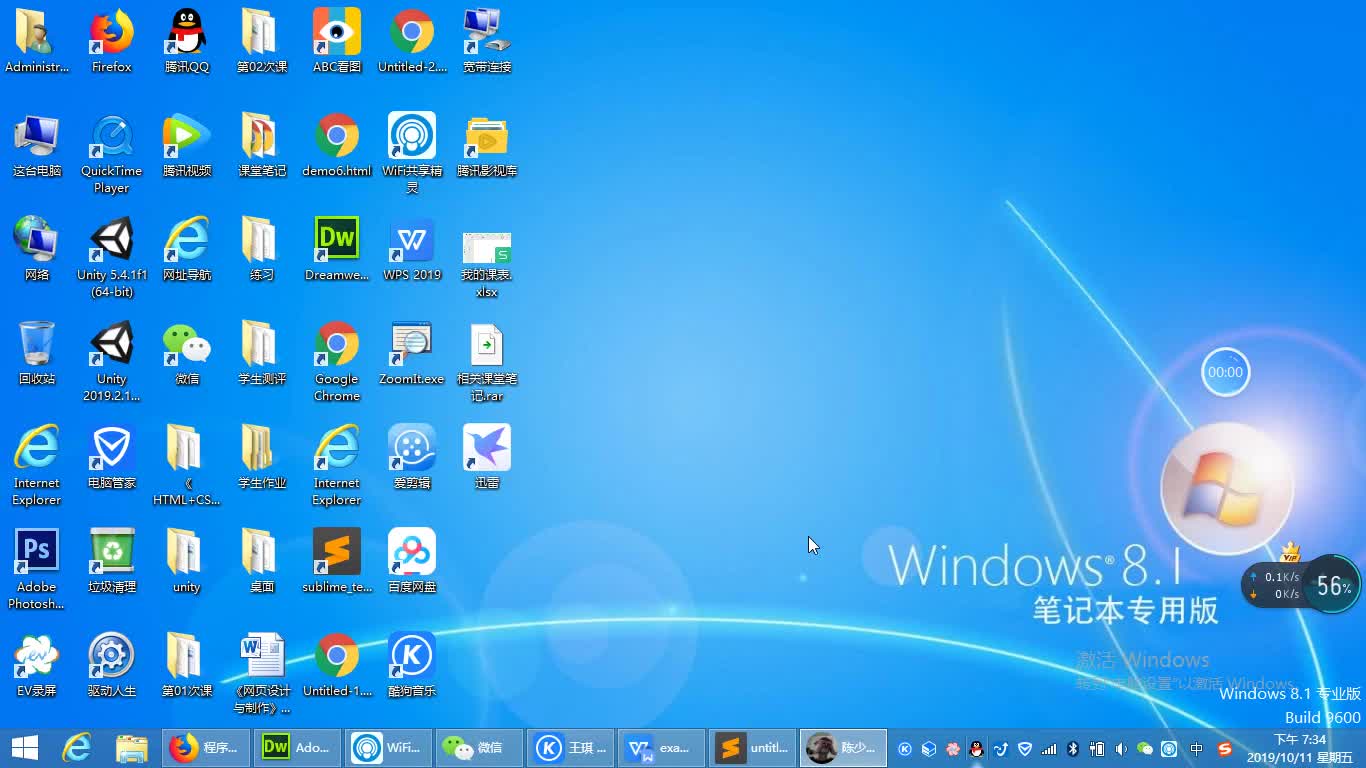
Task: Open the 网络 network icon
Action: [37, 249]
